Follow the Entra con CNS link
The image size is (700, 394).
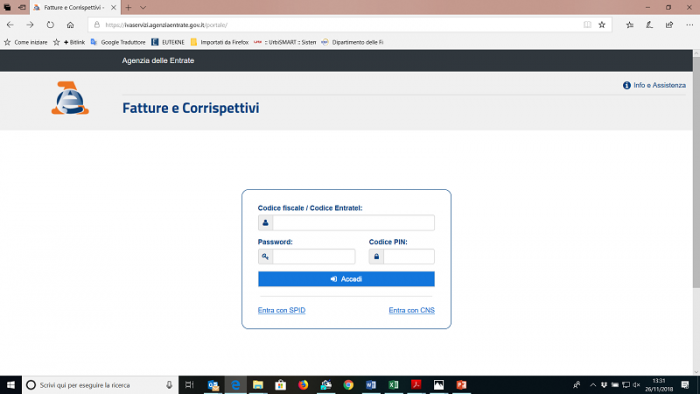click(x=411, y=310)
